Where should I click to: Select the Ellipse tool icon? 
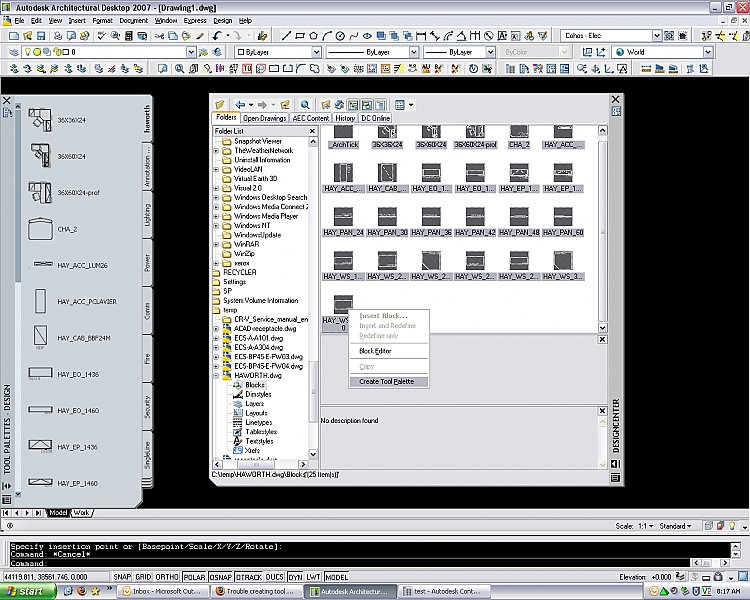coord(367,36)
